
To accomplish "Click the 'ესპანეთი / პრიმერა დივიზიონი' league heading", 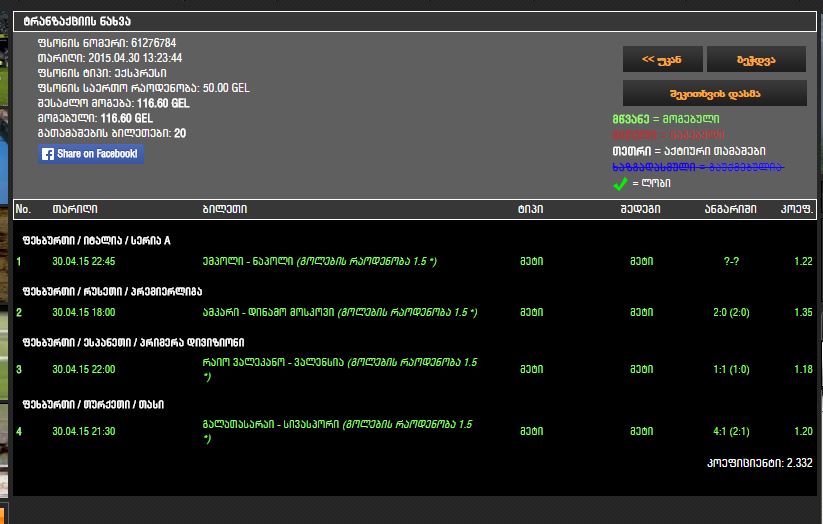I will click(133, 342).
